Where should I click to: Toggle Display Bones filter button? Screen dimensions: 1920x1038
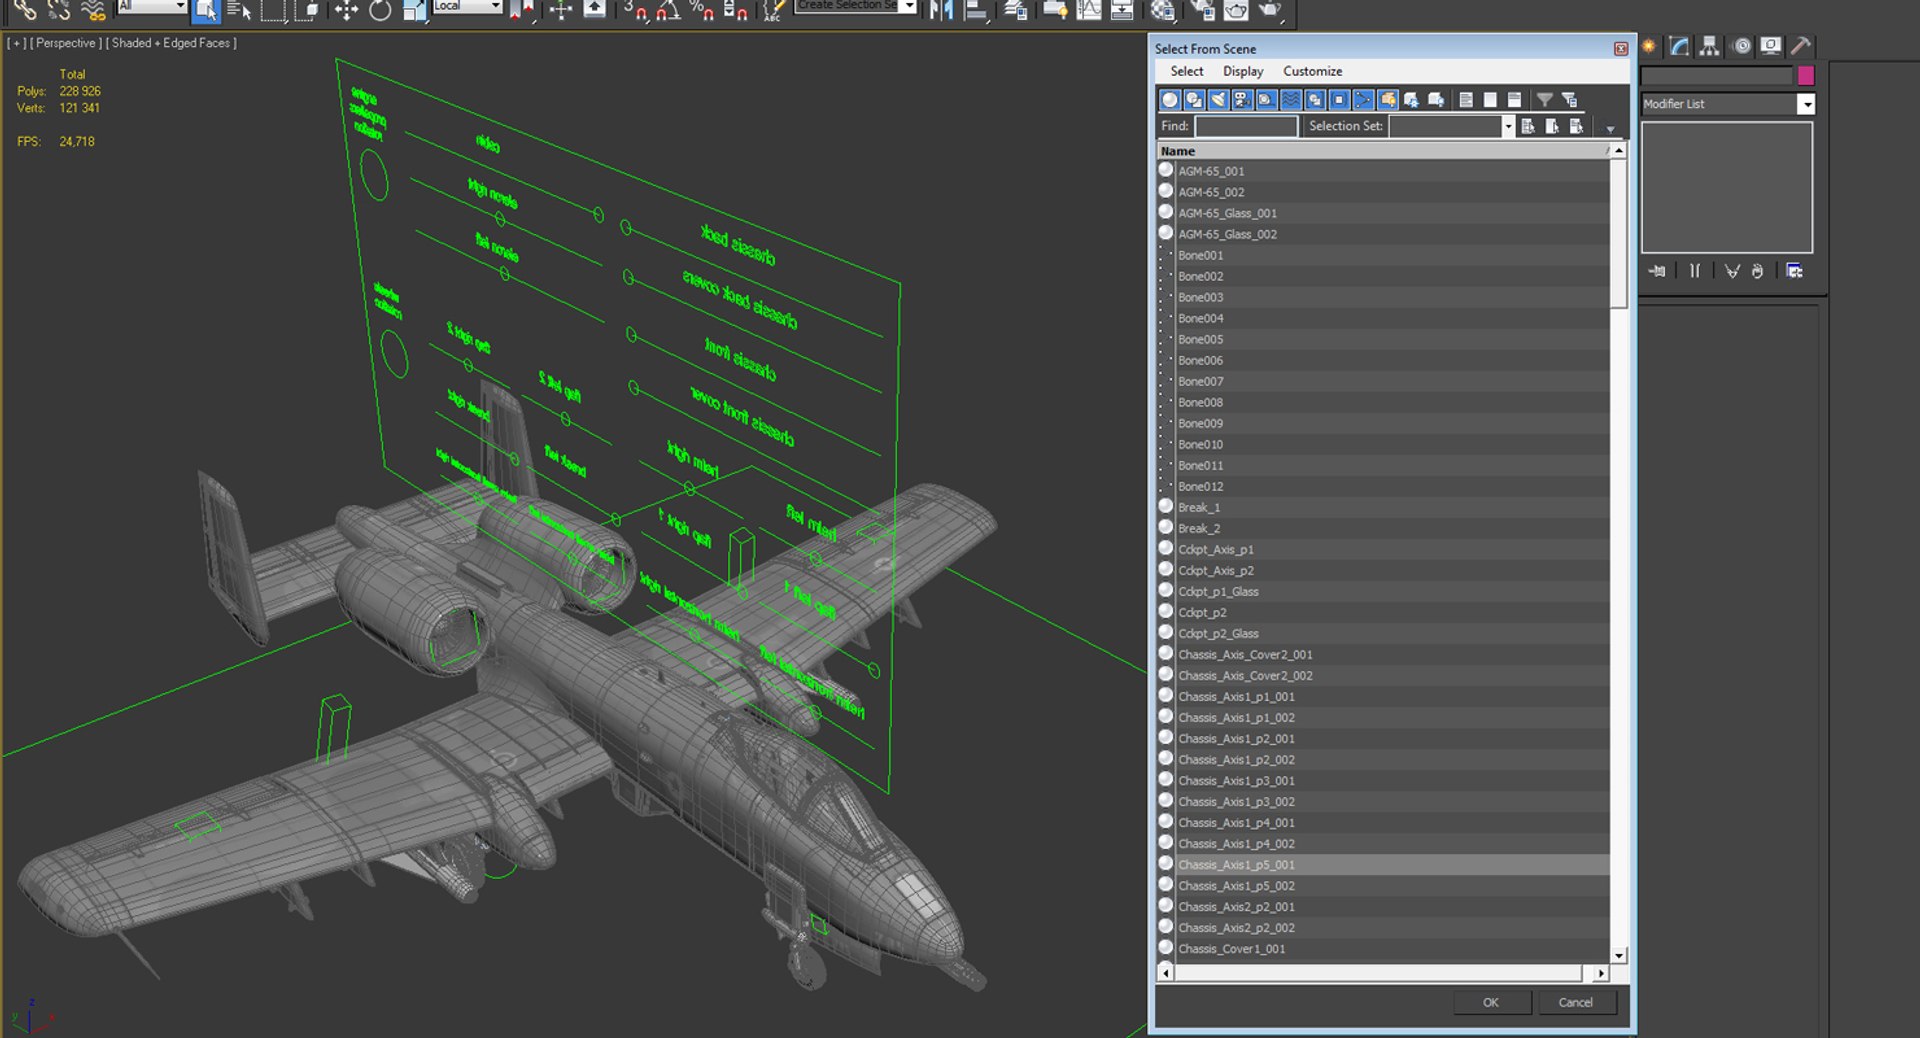1363,100
